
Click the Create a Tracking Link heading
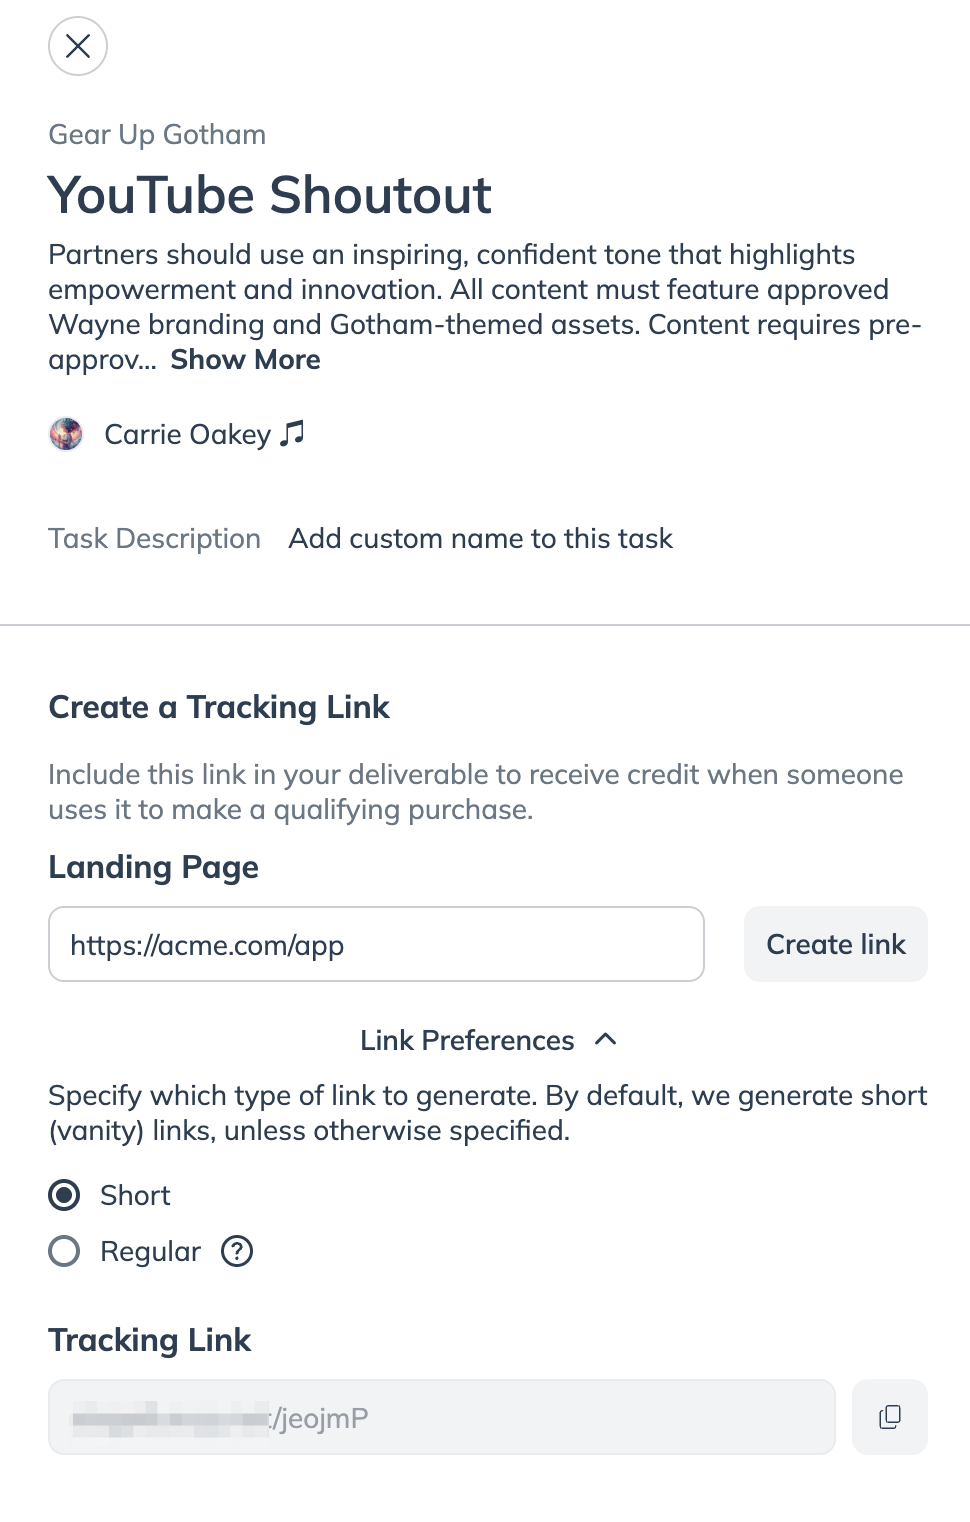coord(219,707)
